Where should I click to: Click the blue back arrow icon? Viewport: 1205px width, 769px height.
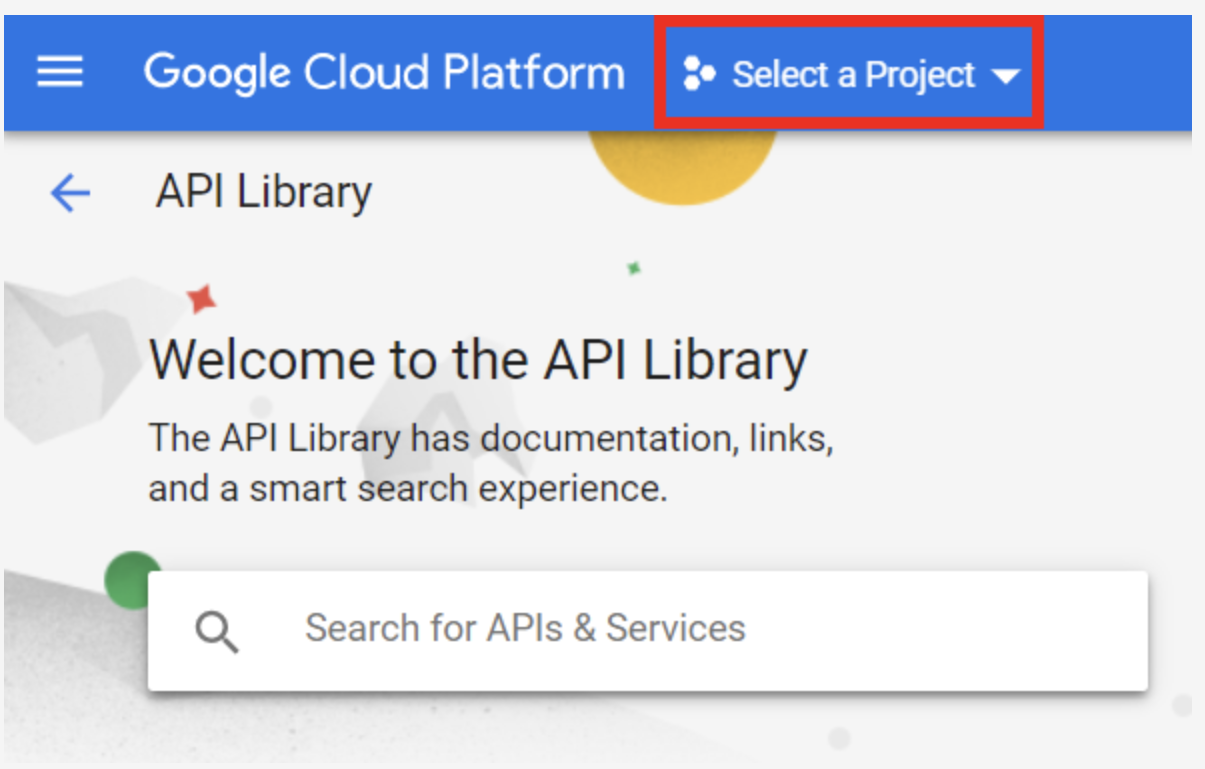pyautogui.click(x=70, y=193)
